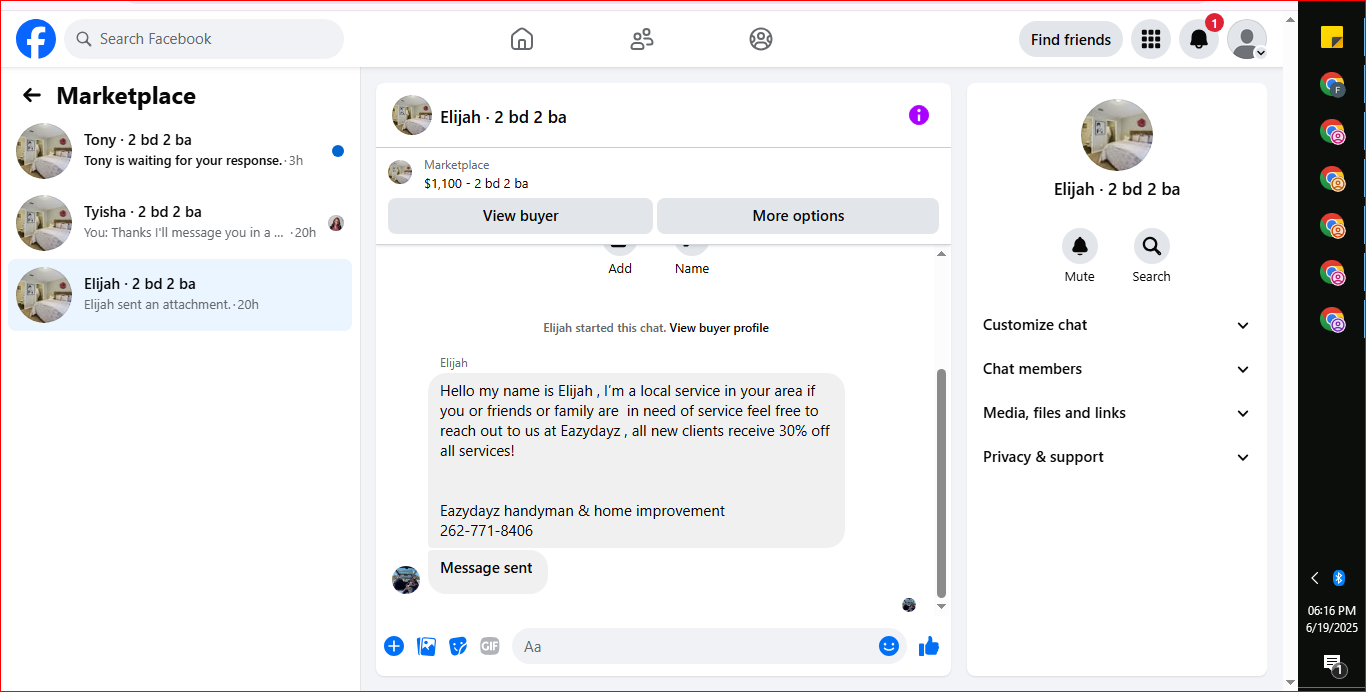This screenshot has height=692, width=1366.
Task: Click the Search Facebook field
Action: click(x=204, y=39)
